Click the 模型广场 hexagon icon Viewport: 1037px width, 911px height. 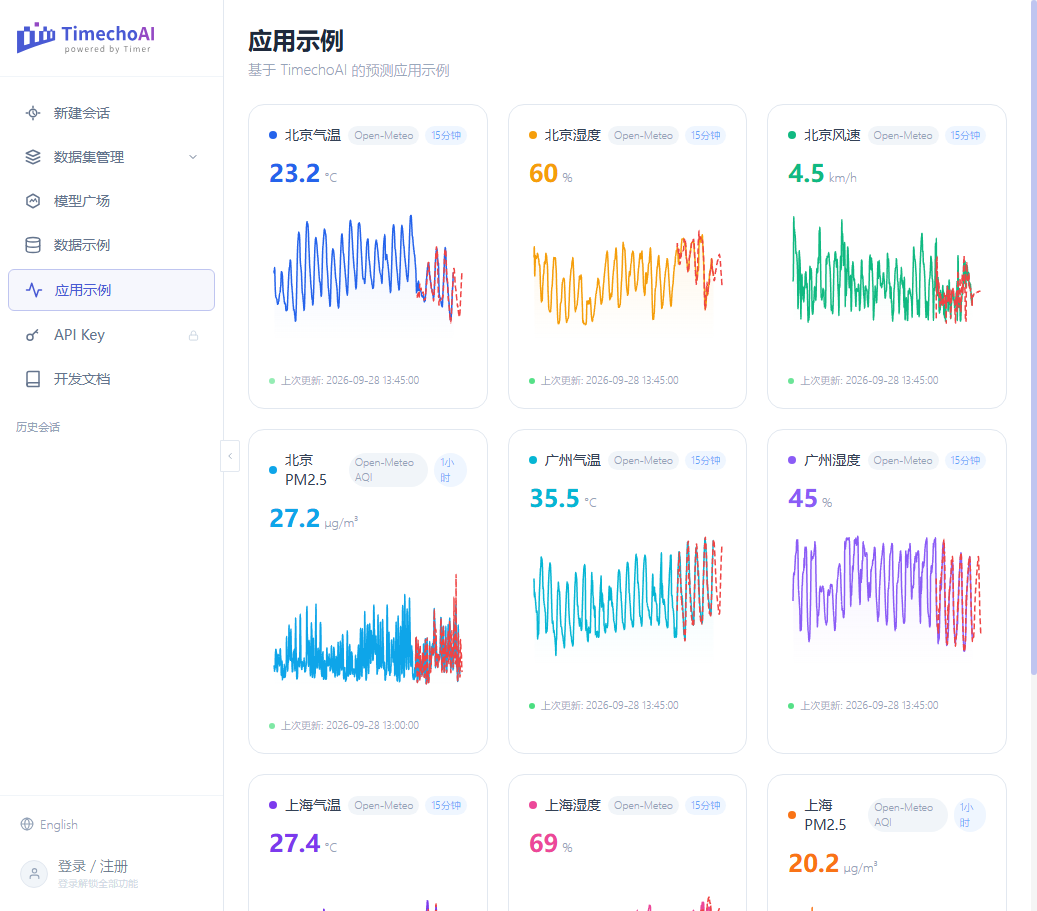pos(33,201)
